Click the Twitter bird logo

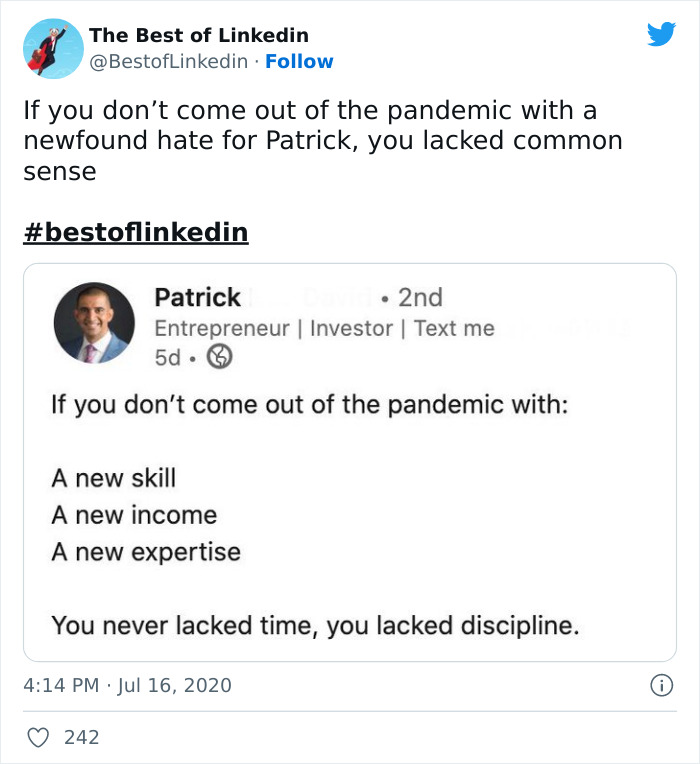[661, 35]
